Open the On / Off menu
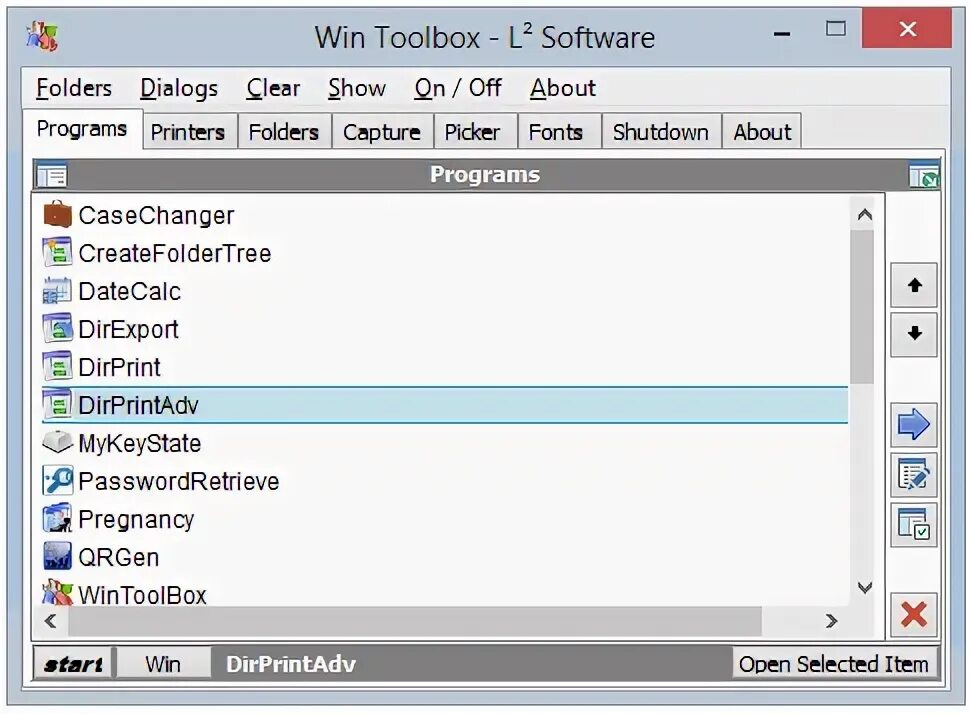Viewport: 970px width, 714px height. pyautogui.click(x=458, y=88)
